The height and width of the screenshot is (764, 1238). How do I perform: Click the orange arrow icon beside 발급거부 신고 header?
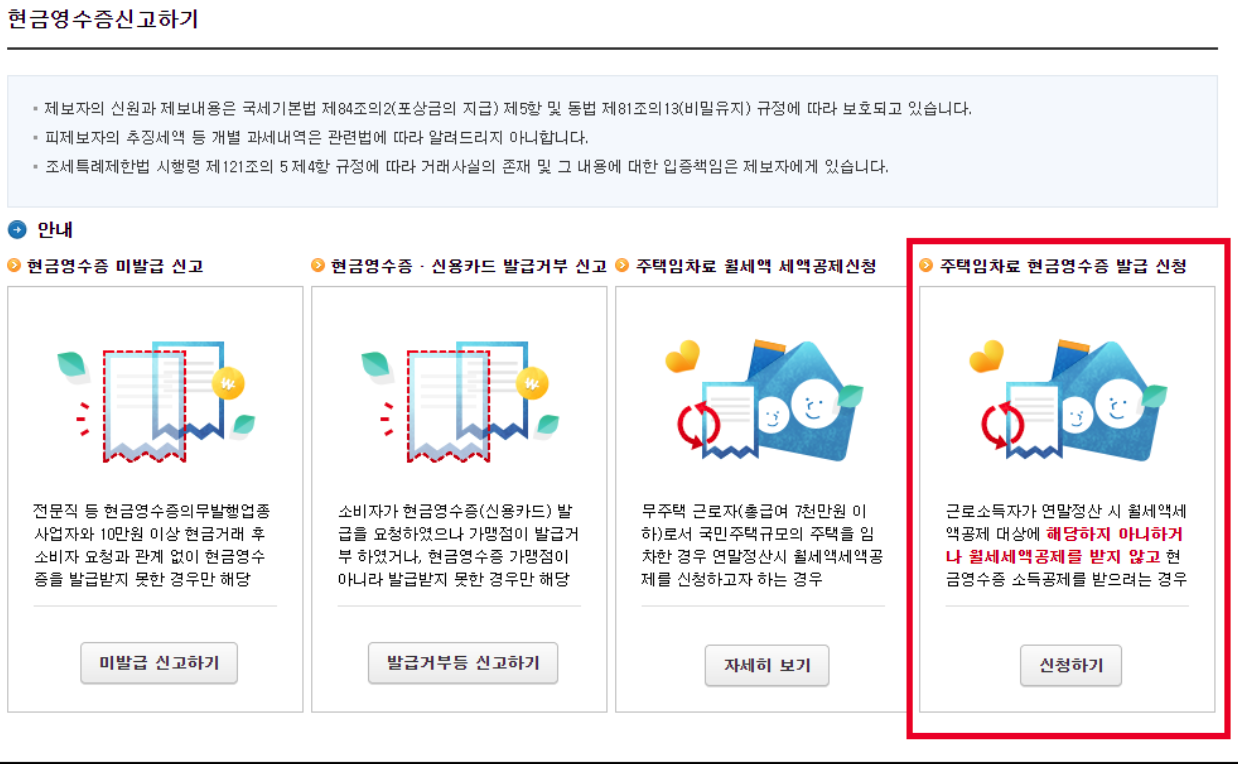click(318, 264)
